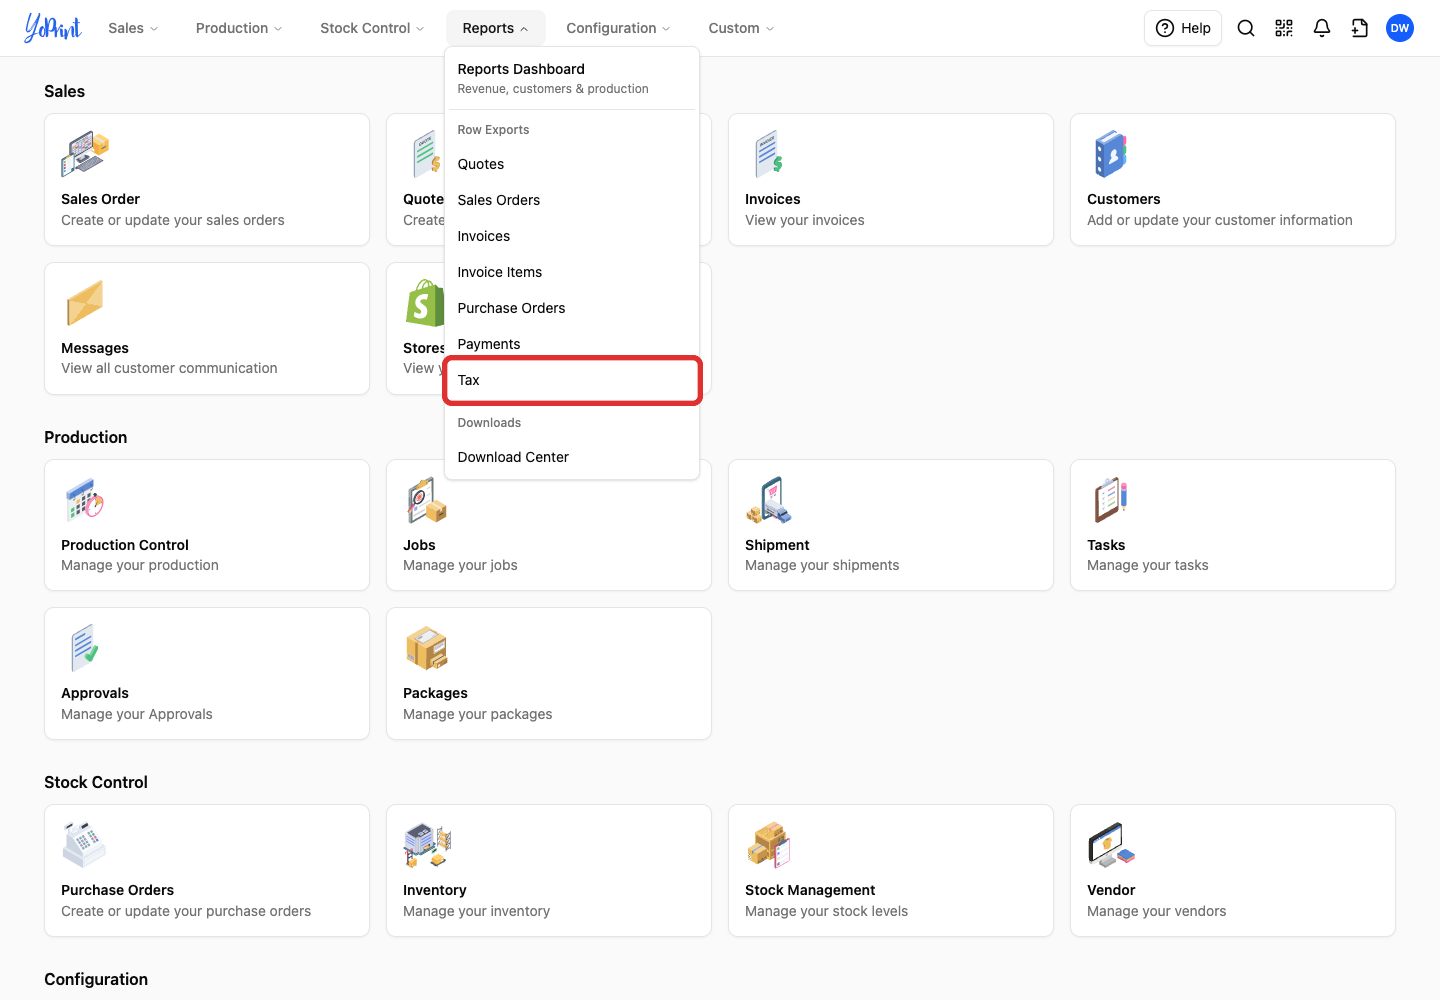The height and width of the screenshot is (1000, 1440).
Task: Expand the Configuration dropdown
Action: click(x=618, y=28)
